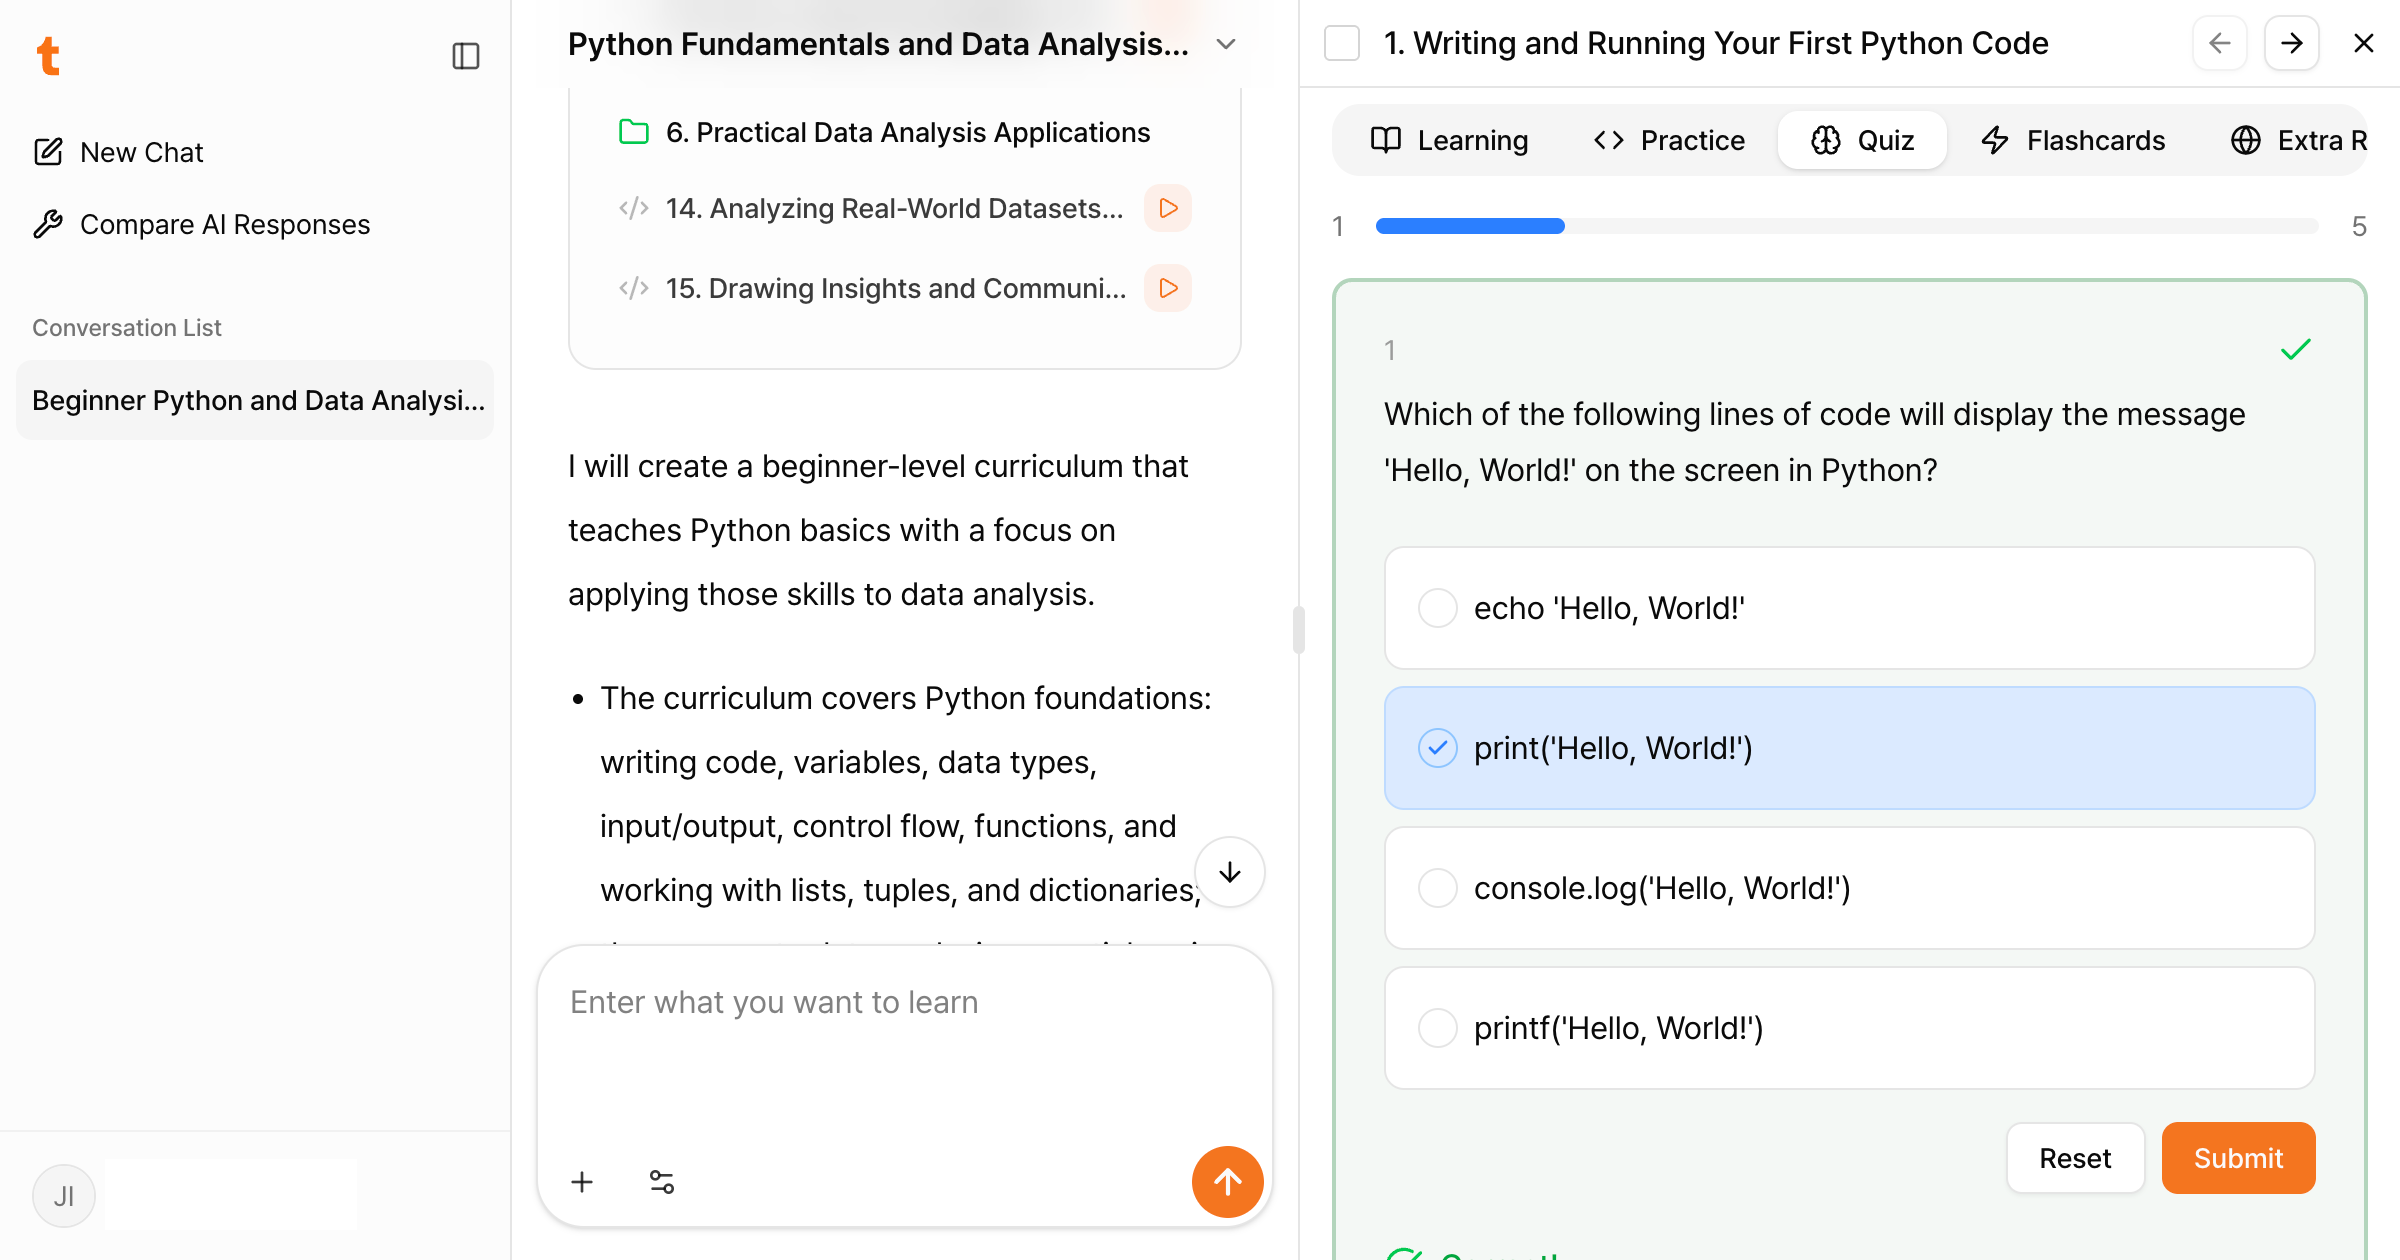Click the blue quiz progress bar
Screen dimensions: 2400x1260
[x=1470, y=226]
